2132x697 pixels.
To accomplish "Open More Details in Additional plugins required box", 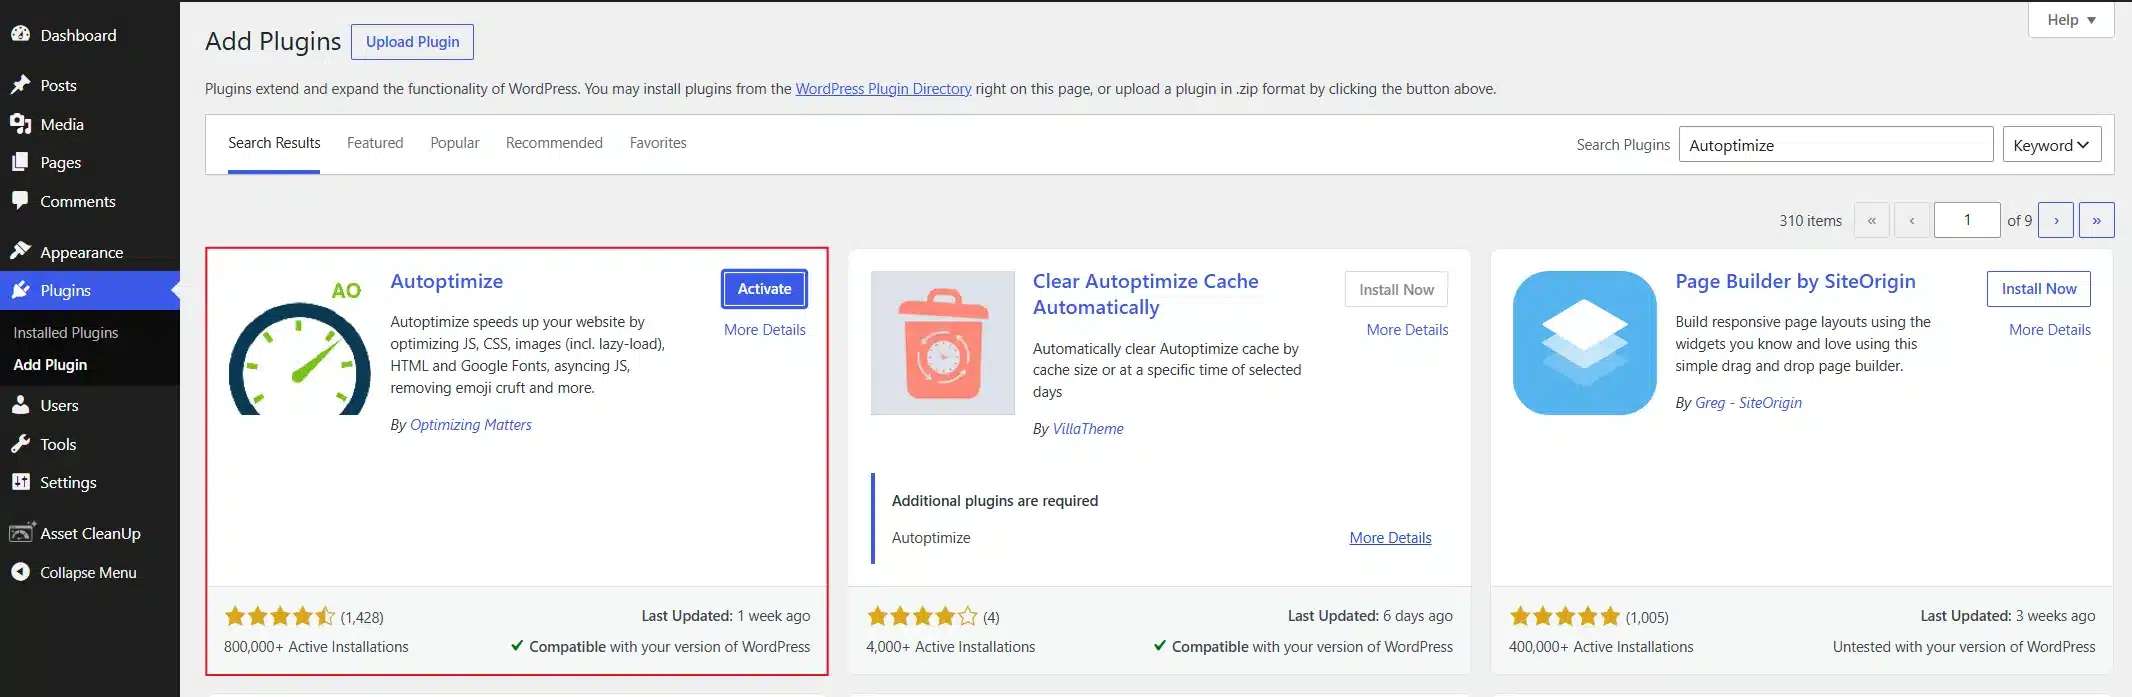I will [x=1390, y=538].
